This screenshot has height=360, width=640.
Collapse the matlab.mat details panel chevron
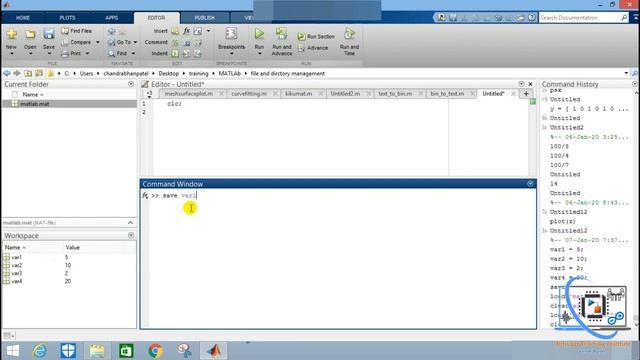click(130, 222)
